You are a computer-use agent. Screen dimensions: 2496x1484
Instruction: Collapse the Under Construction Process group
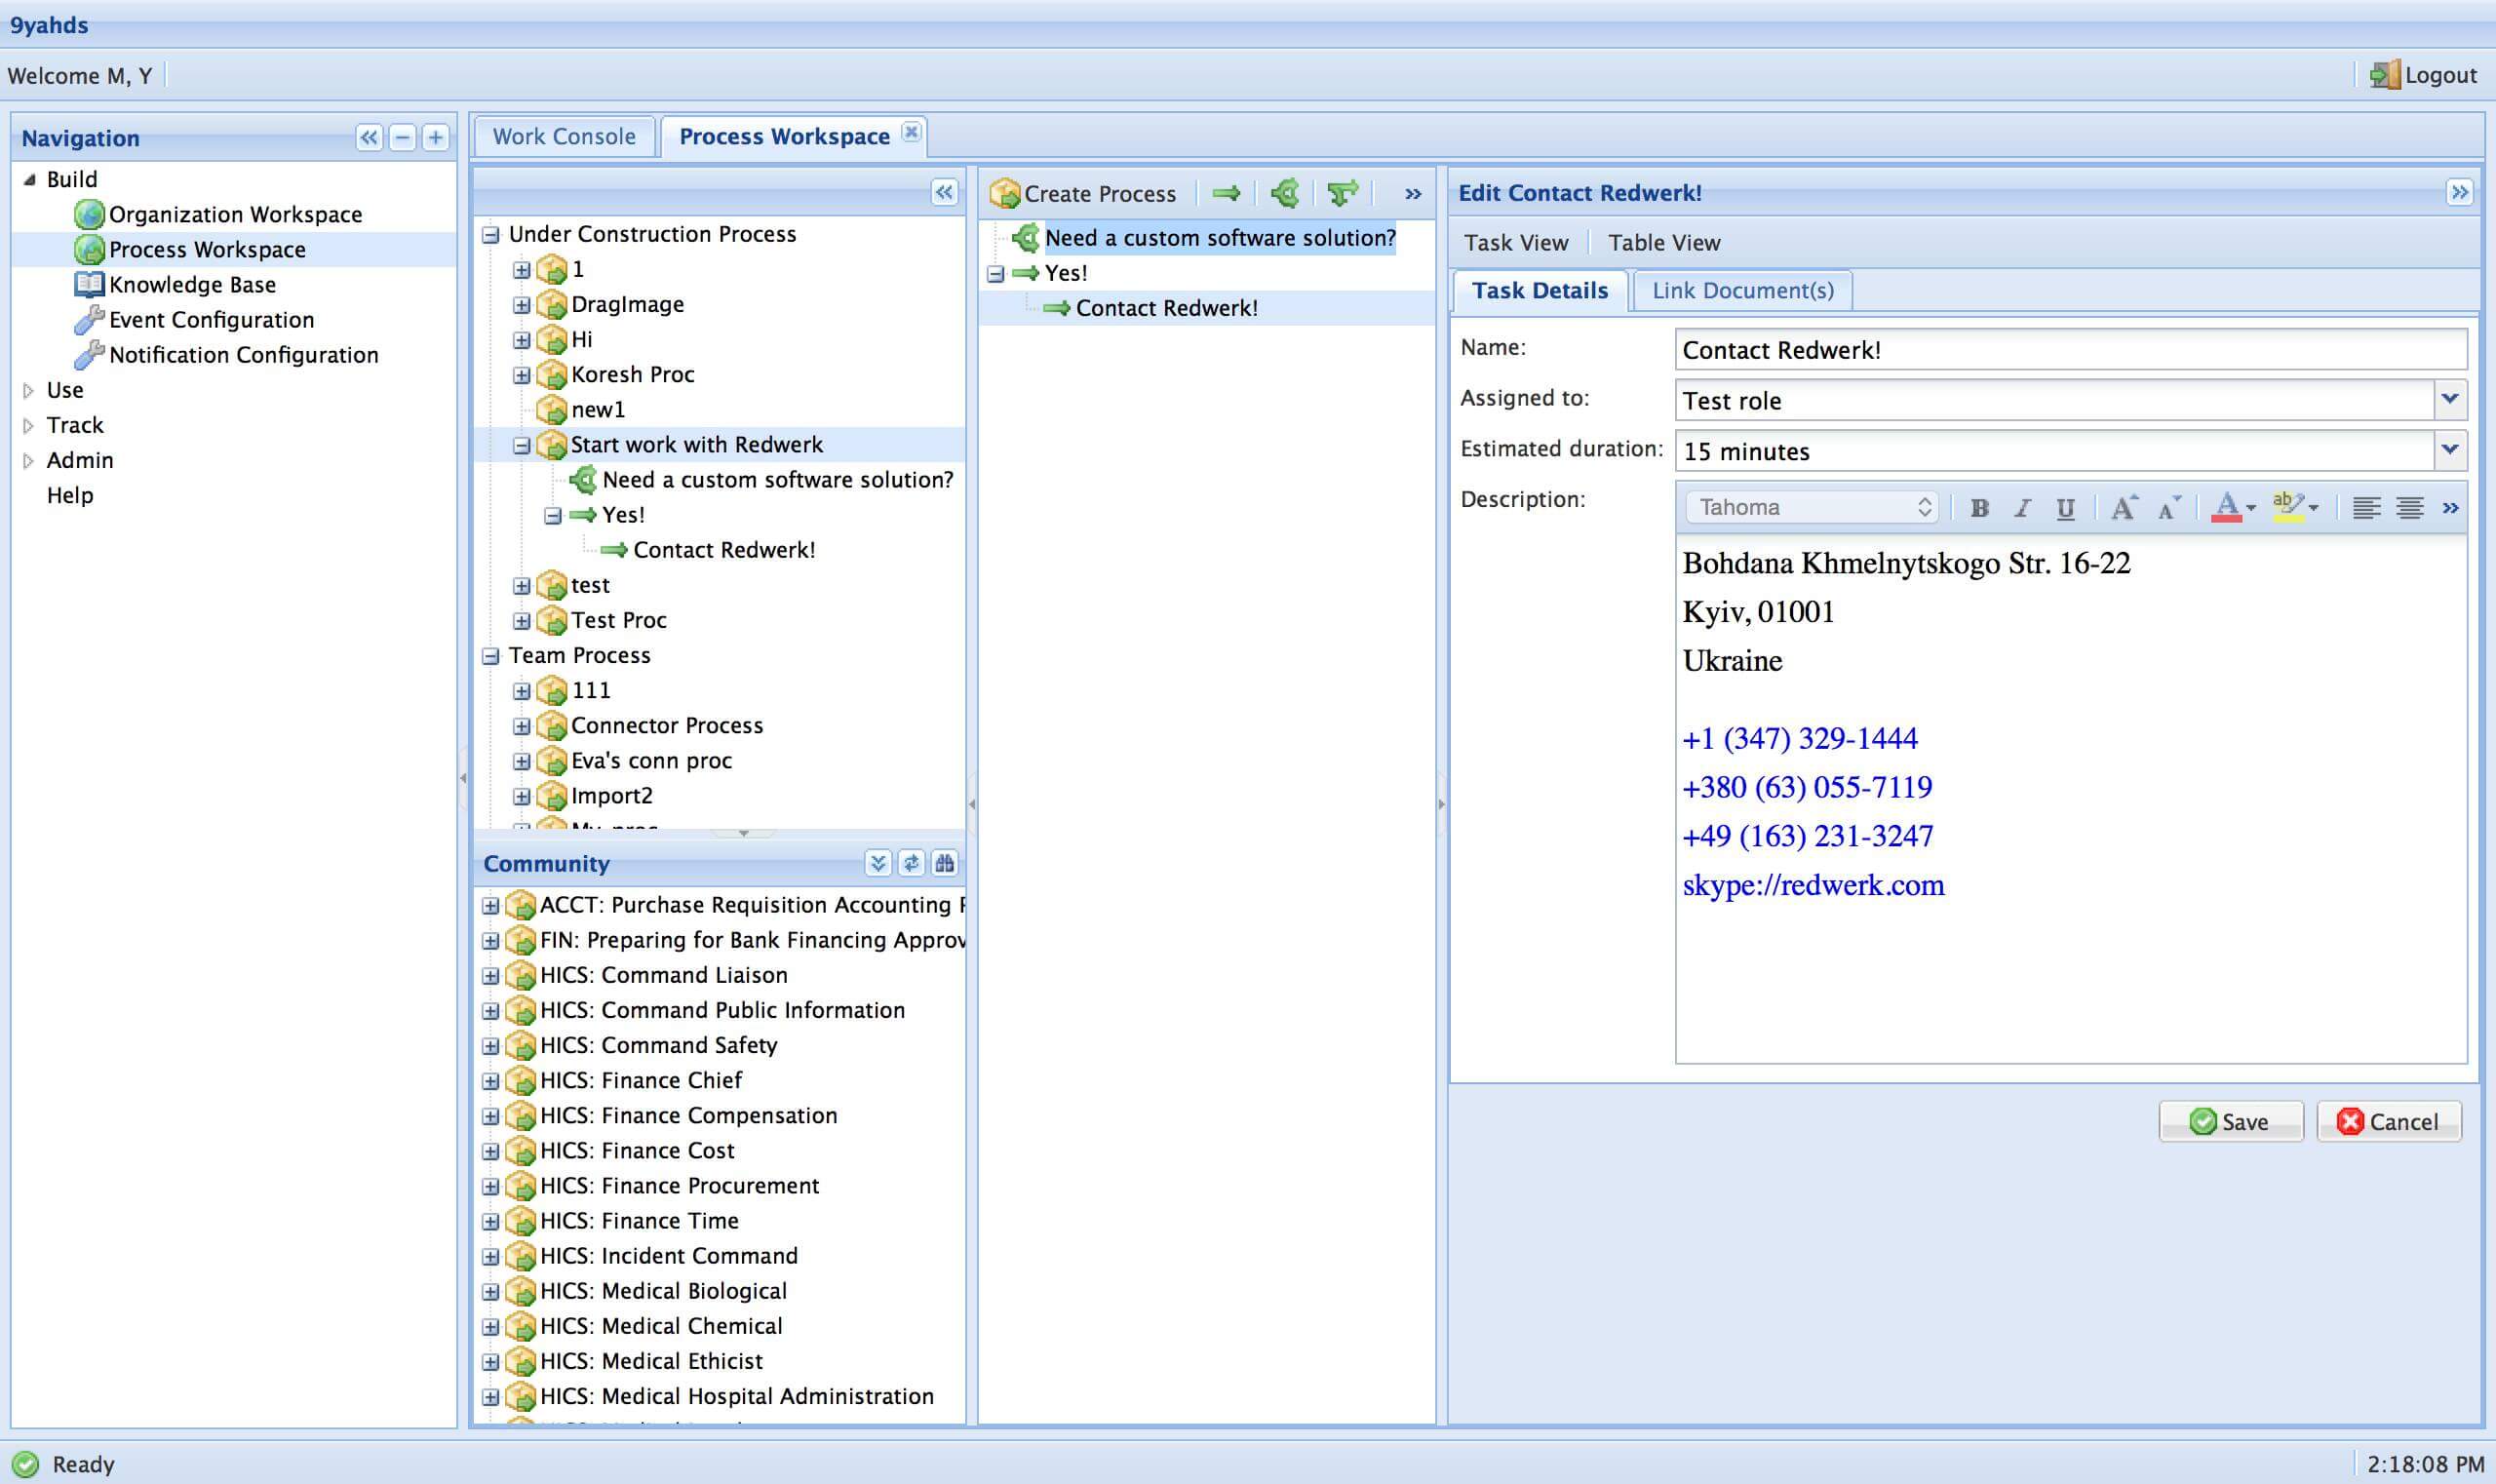[x=490, y=235]
